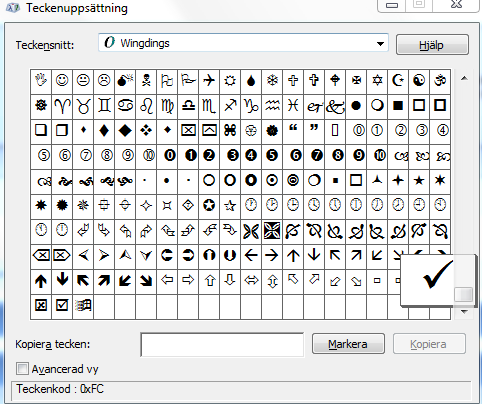
Task: Select the snowflake character
Action: (x=272, y=81)
